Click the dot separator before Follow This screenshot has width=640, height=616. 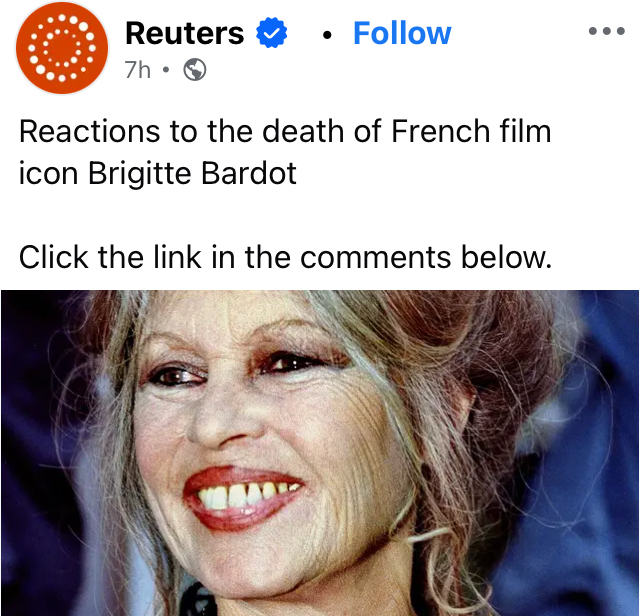pos(327,36)
